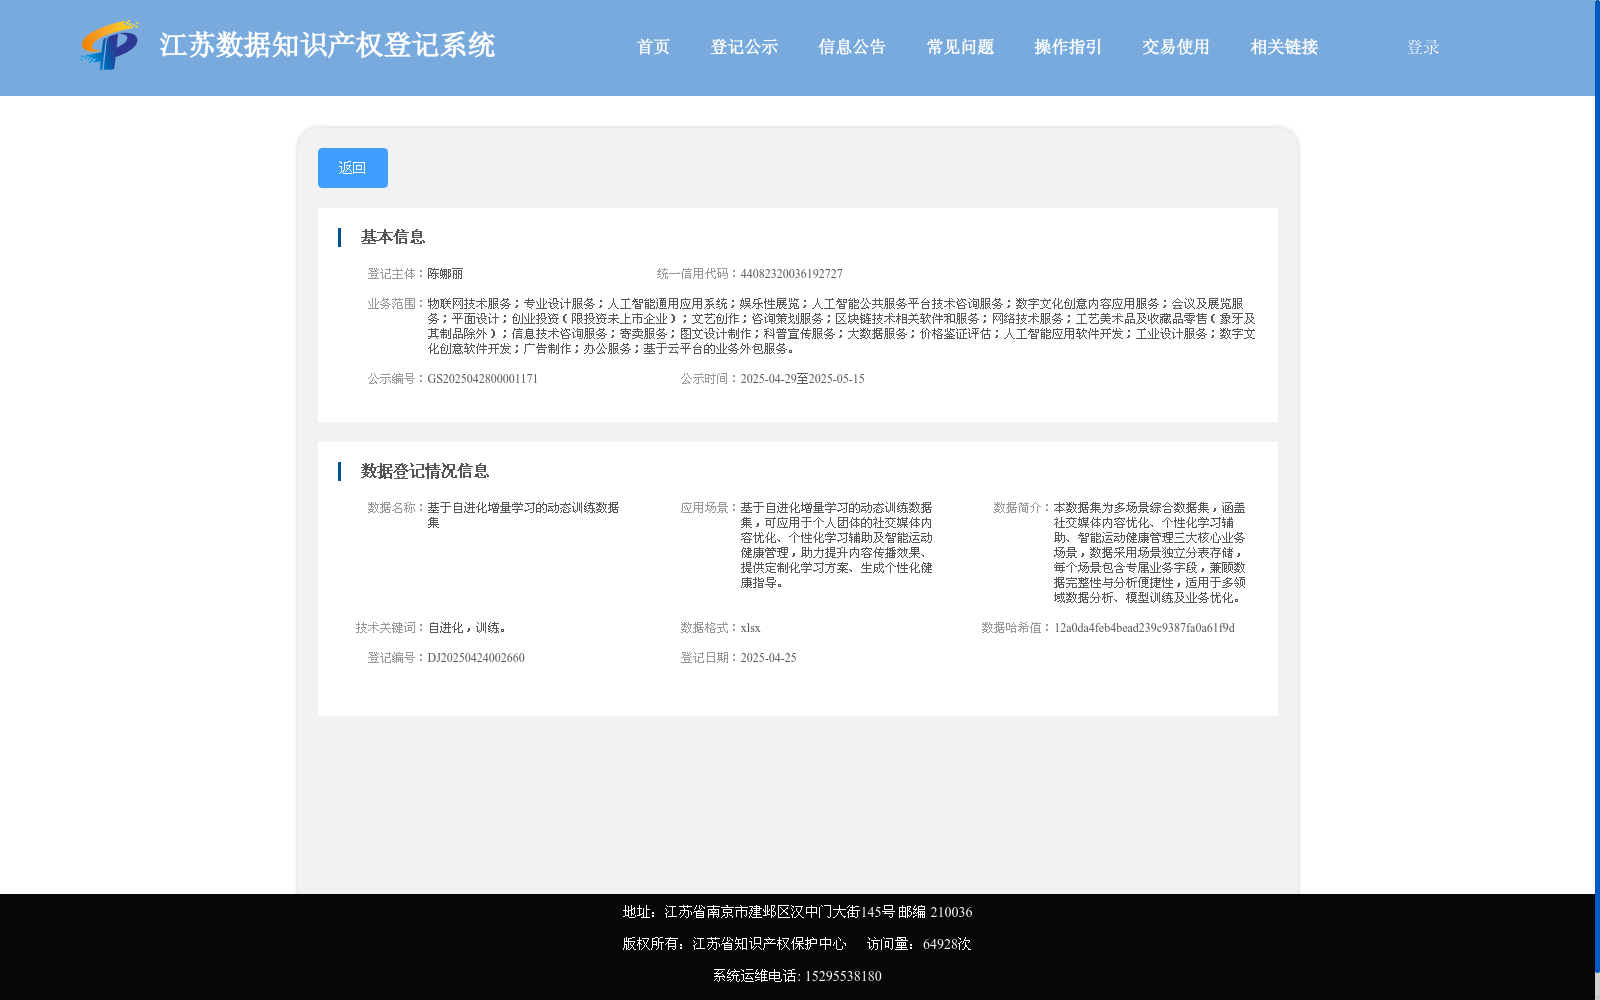Select the support phone 15295538180
This screenshot has height=1000, width=1600.
[x=843, y=976]
